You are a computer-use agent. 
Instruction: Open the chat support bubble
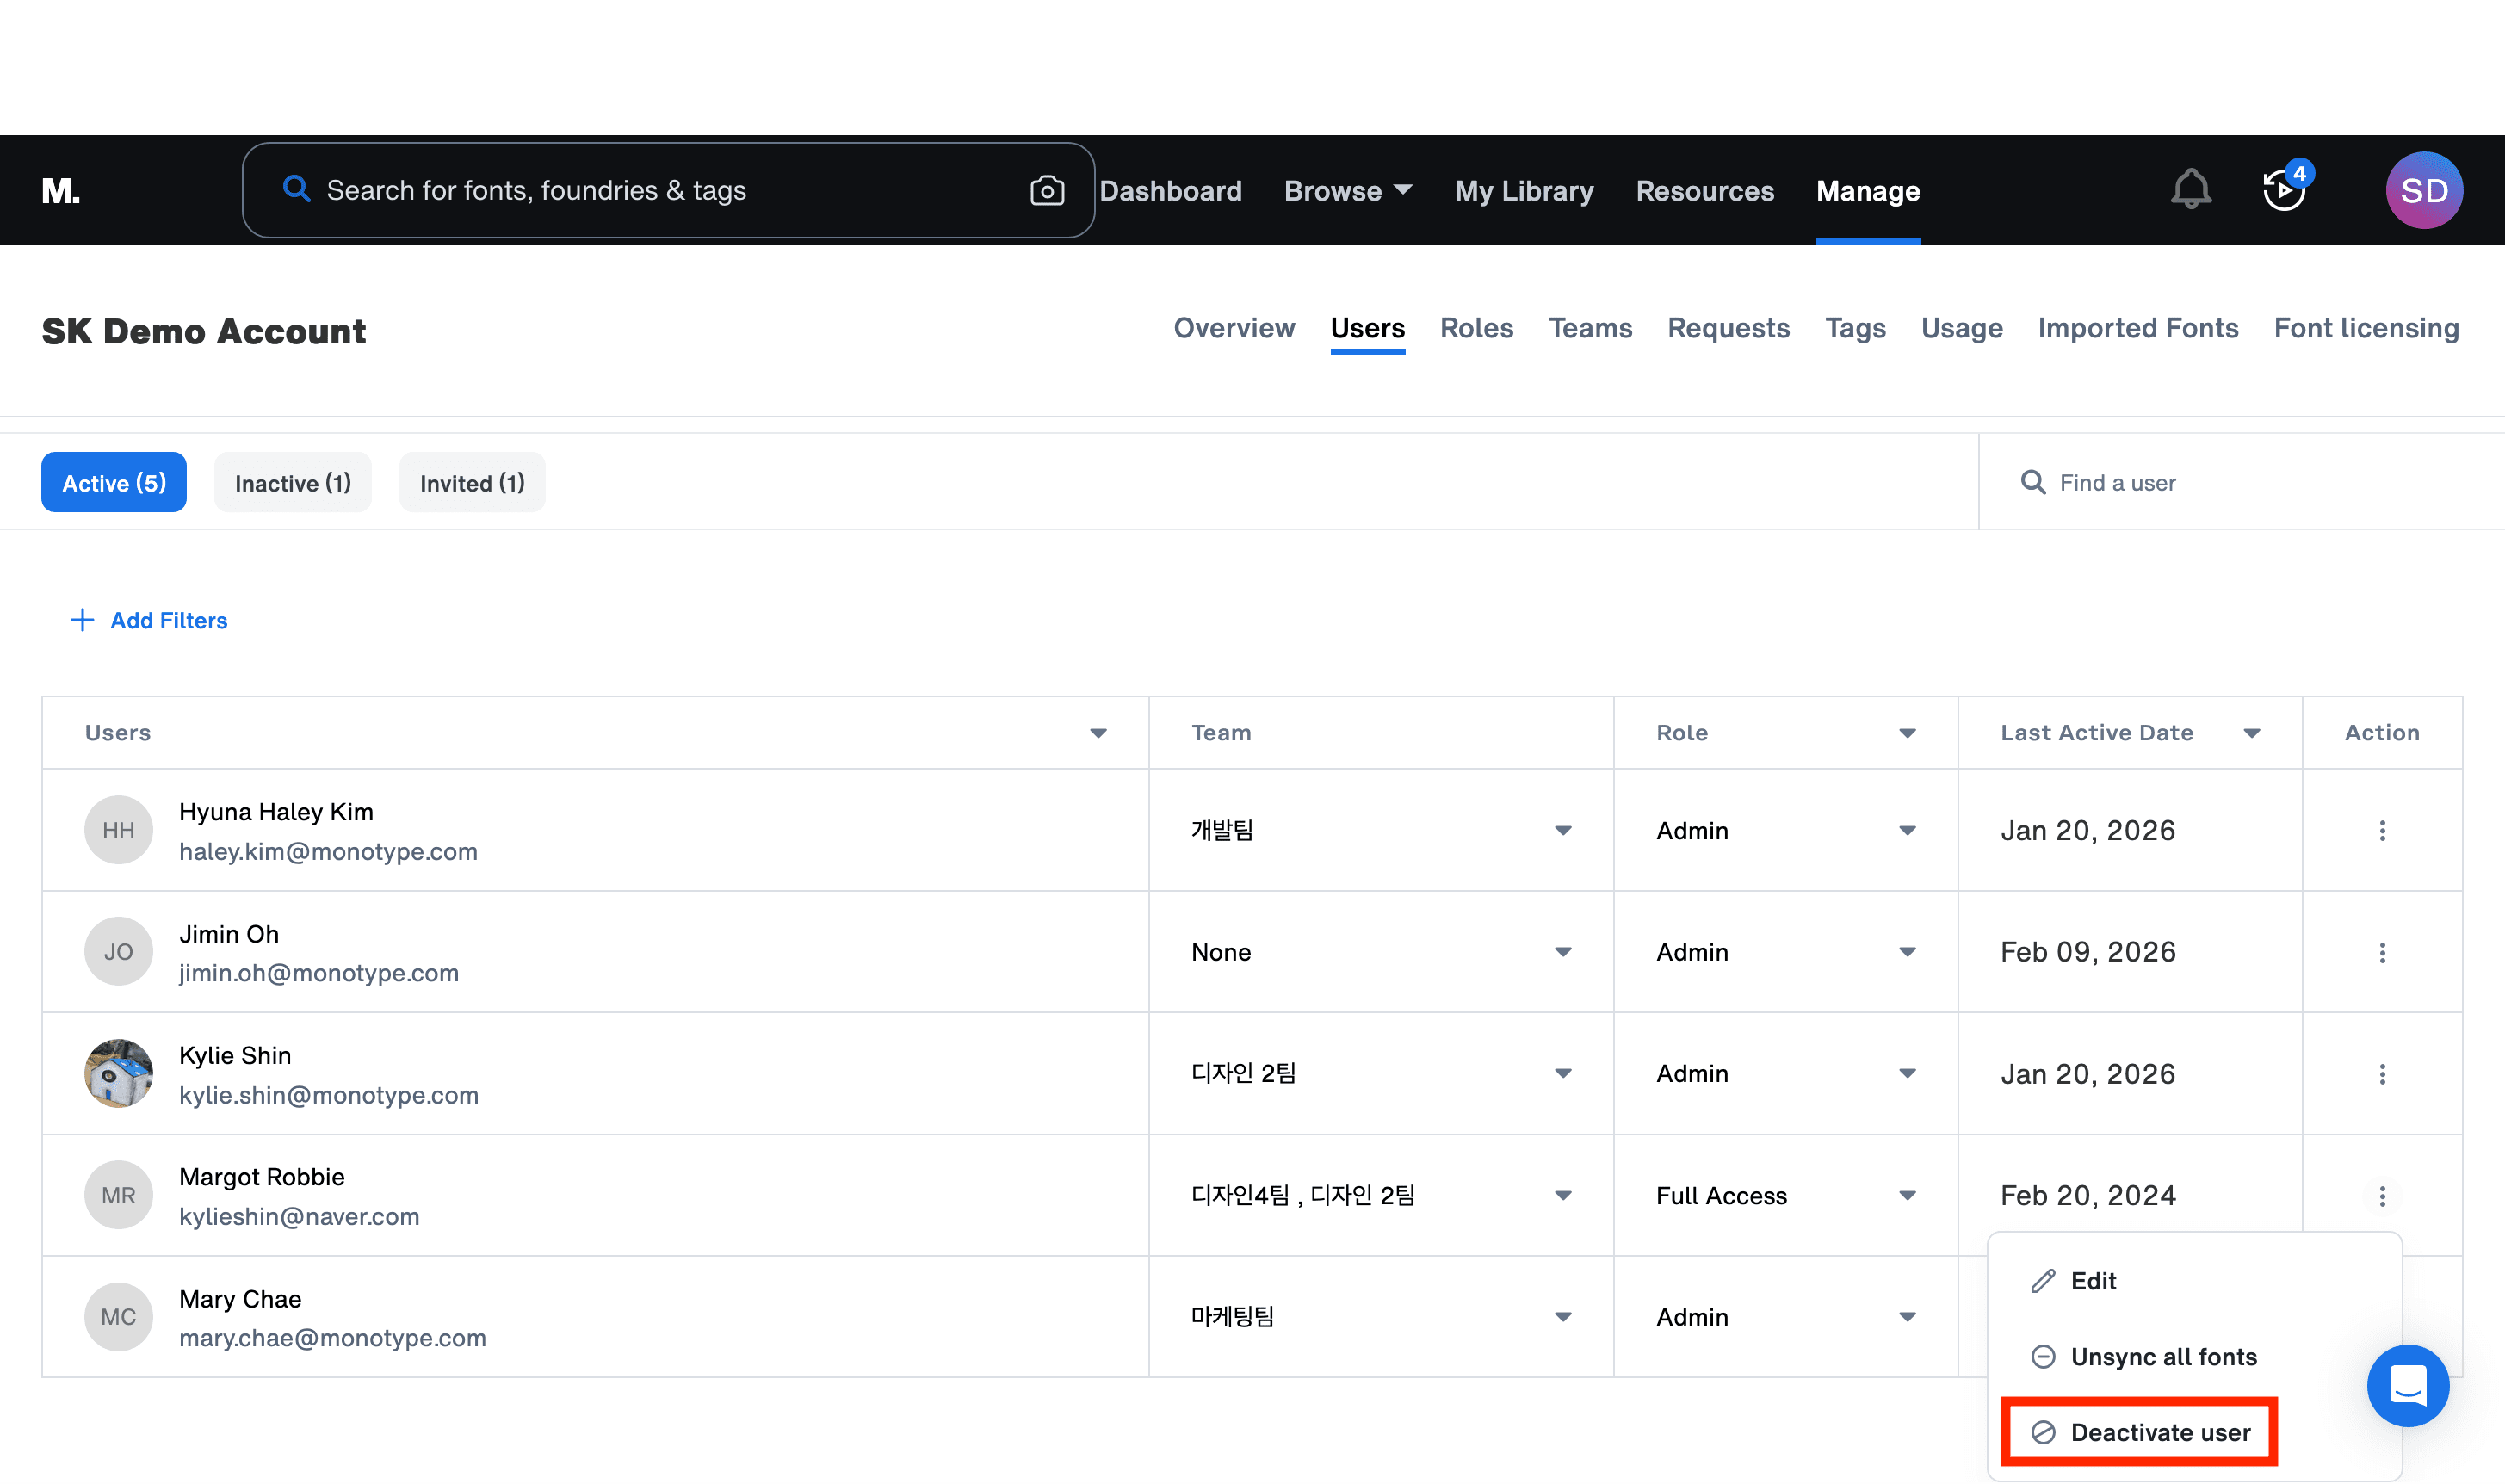(x=2407, y=1385)
